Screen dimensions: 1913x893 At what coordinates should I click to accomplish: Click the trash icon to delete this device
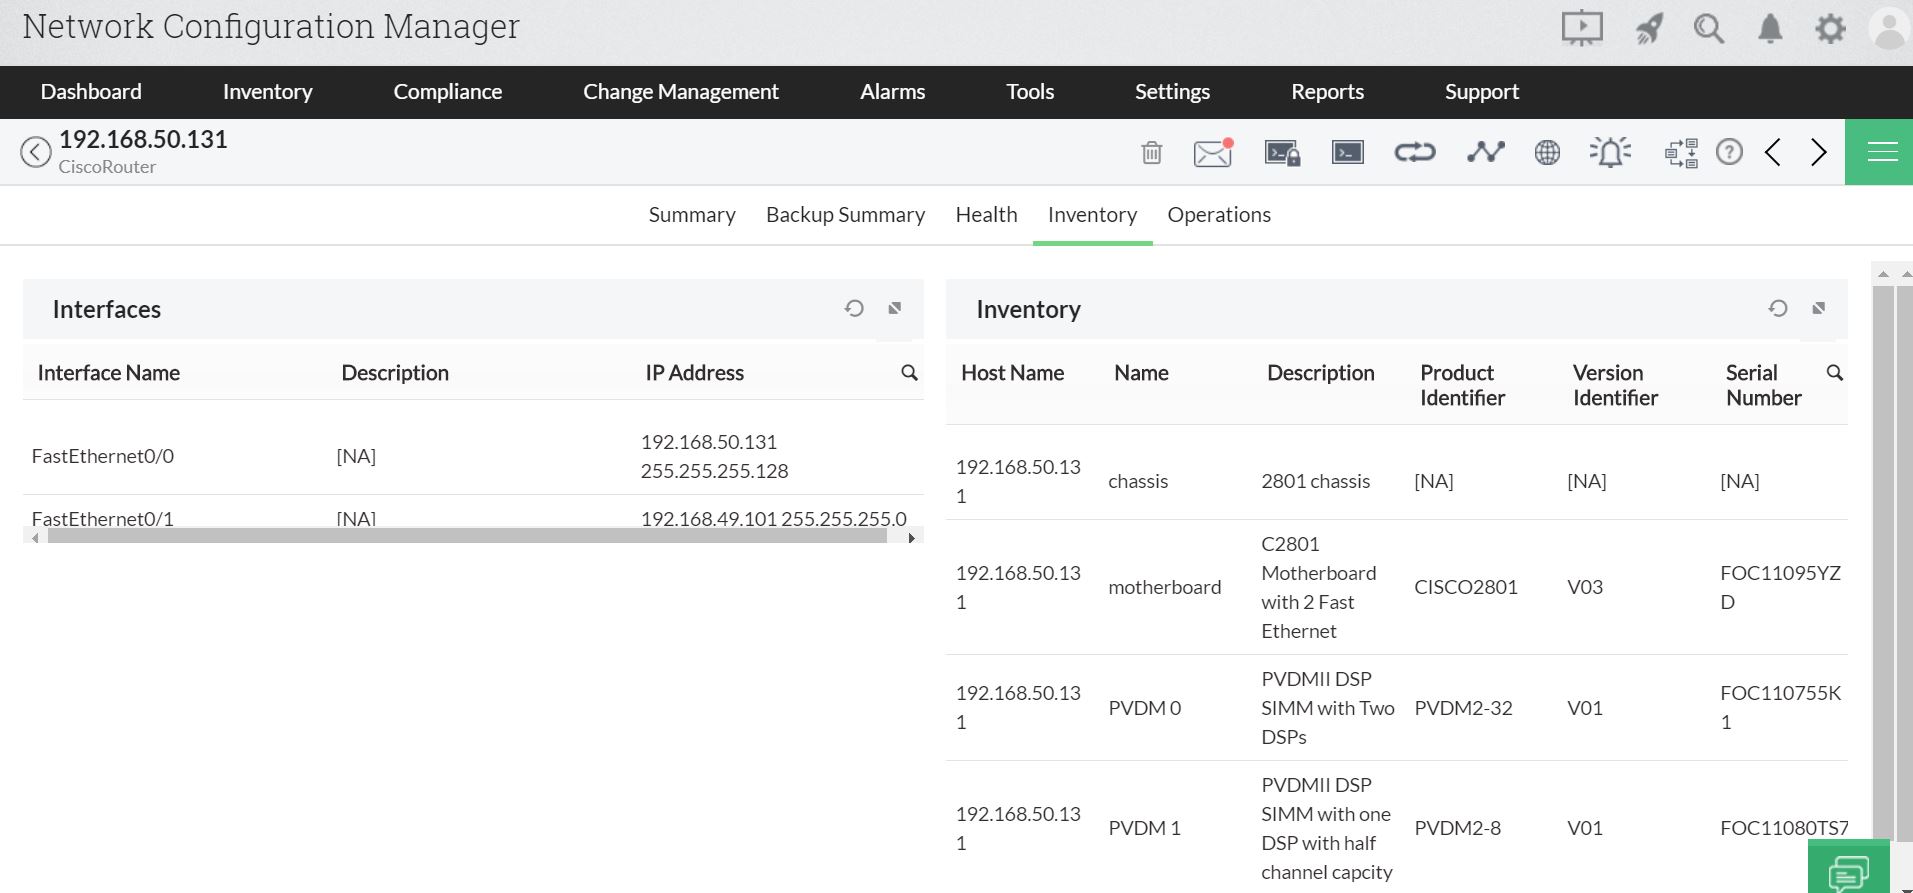(x=1151, y=153)
